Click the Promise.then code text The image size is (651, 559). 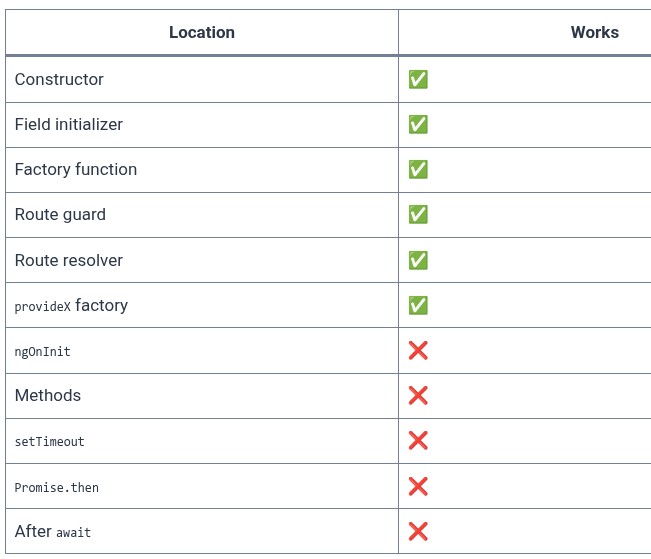(56, 487)
